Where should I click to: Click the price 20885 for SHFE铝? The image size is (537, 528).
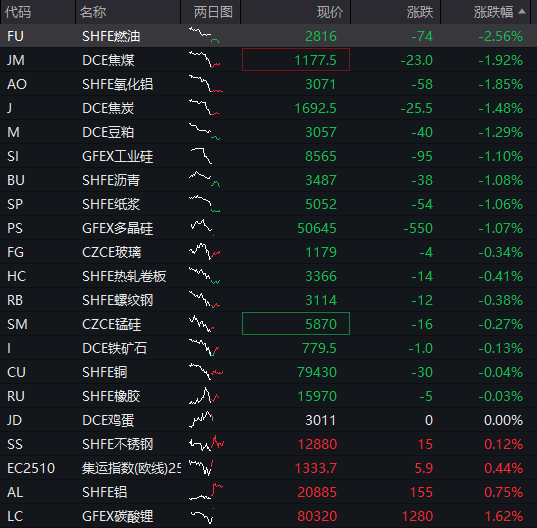pos(317,492)
